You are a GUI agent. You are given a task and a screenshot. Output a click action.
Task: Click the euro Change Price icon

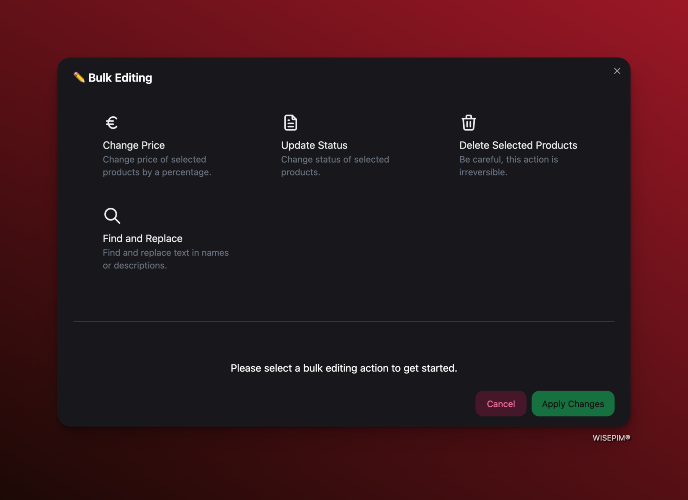(111, 123)
